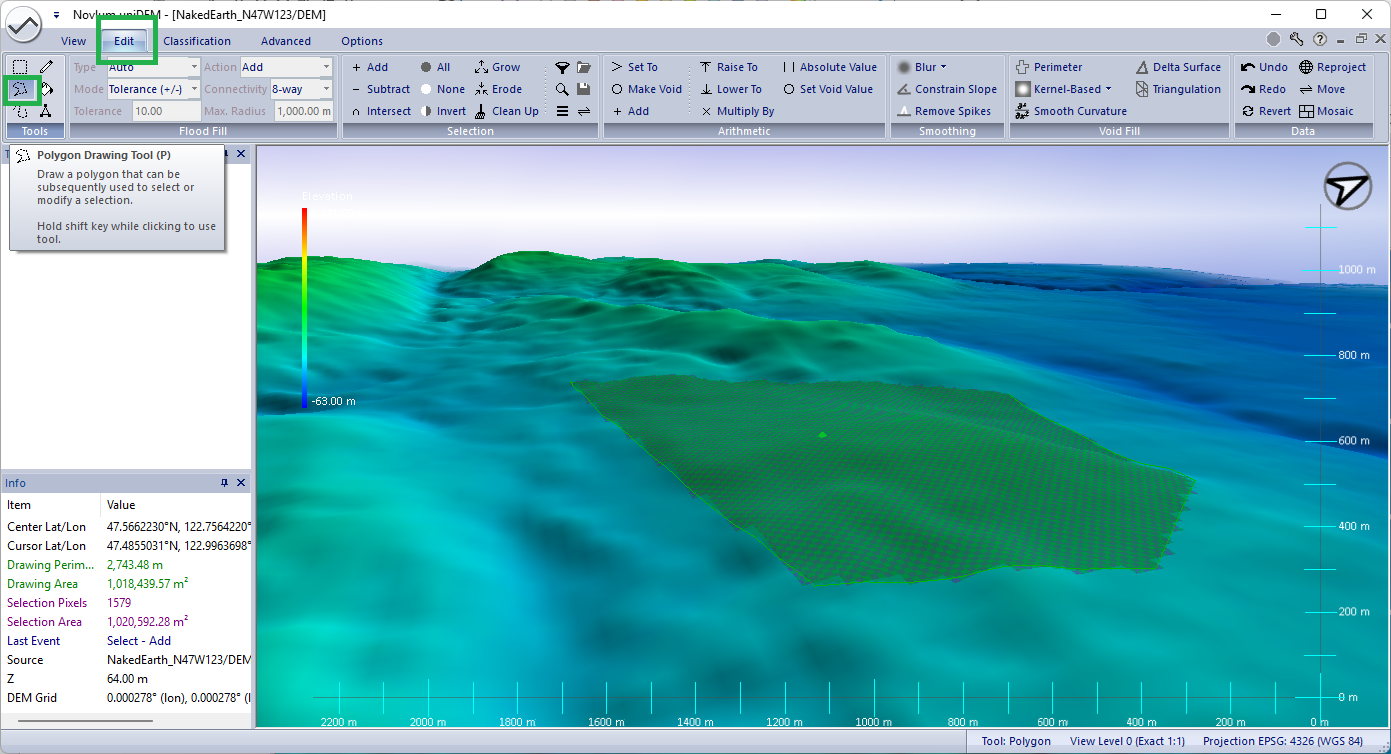Click Move in the Data group

pos(1322,89)
